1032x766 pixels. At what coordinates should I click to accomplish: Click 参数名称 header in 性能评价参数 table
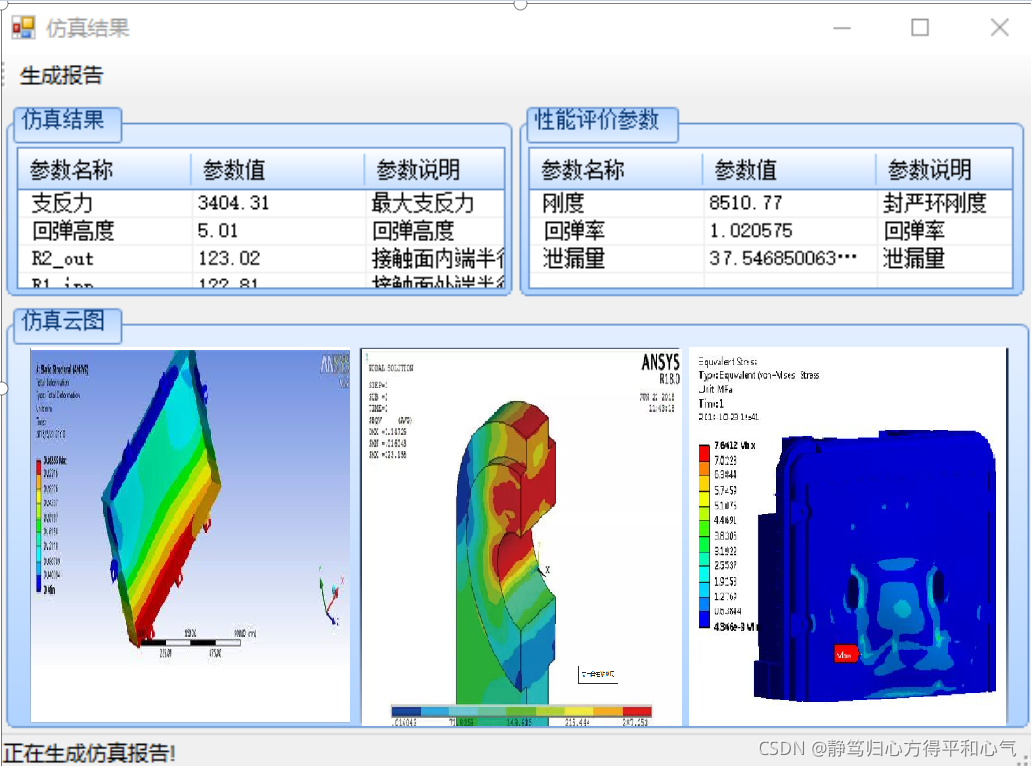(616, 170)
